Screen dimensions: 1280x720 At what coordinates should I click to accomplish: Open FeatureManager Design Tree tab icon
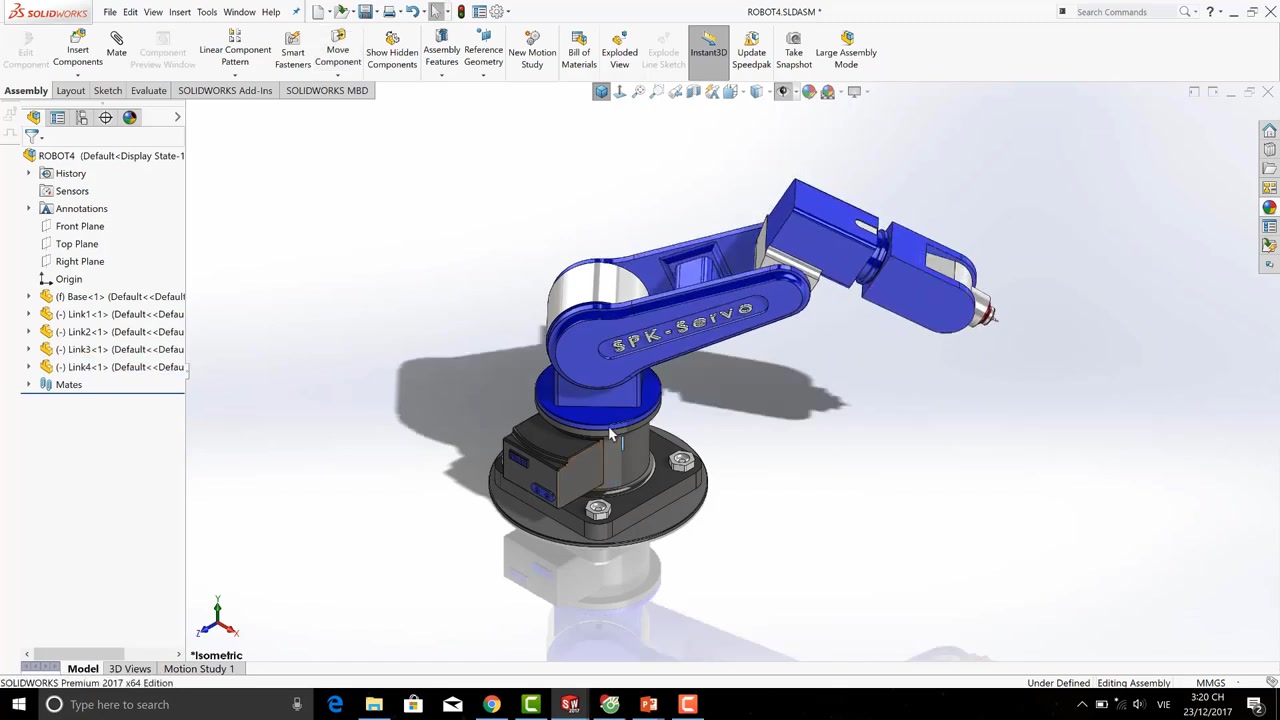pos(34,118)
